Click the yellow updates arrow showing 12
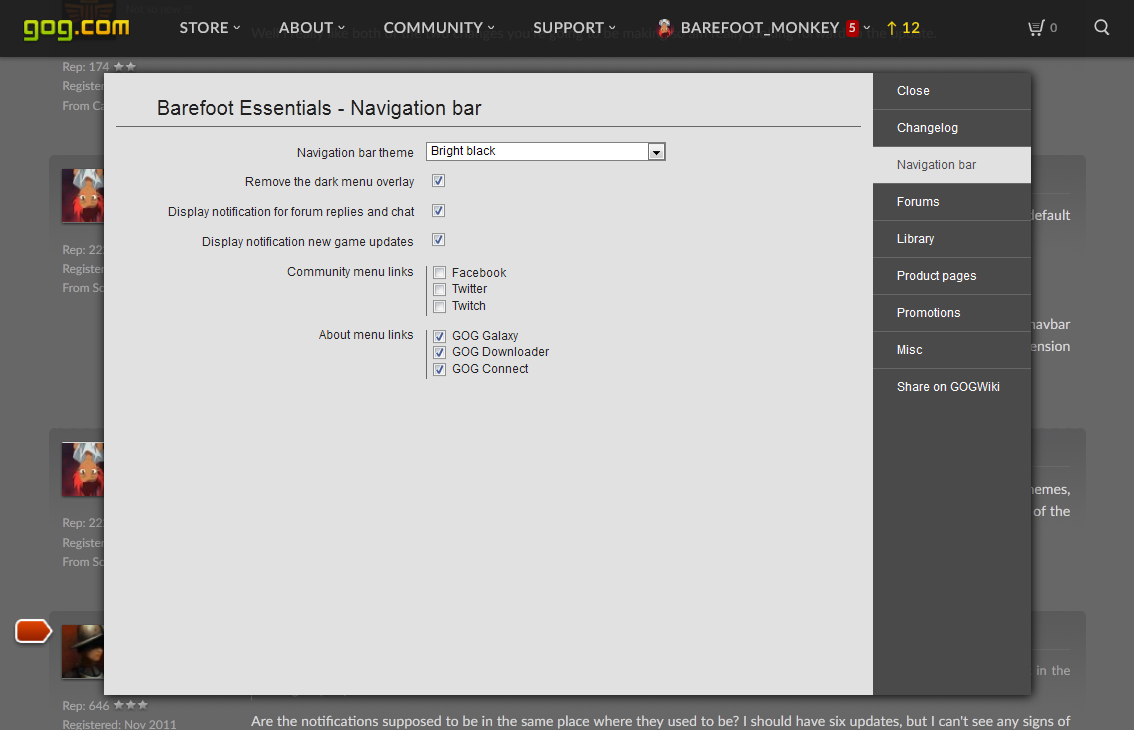The height and width of the screenshot is (730, 1134). [x=903, y=28]
